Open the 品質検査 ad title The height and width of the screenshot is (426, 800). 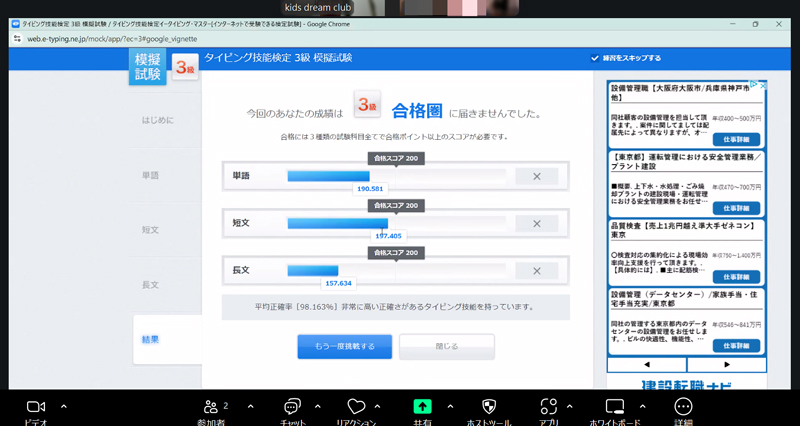(682, 230)
